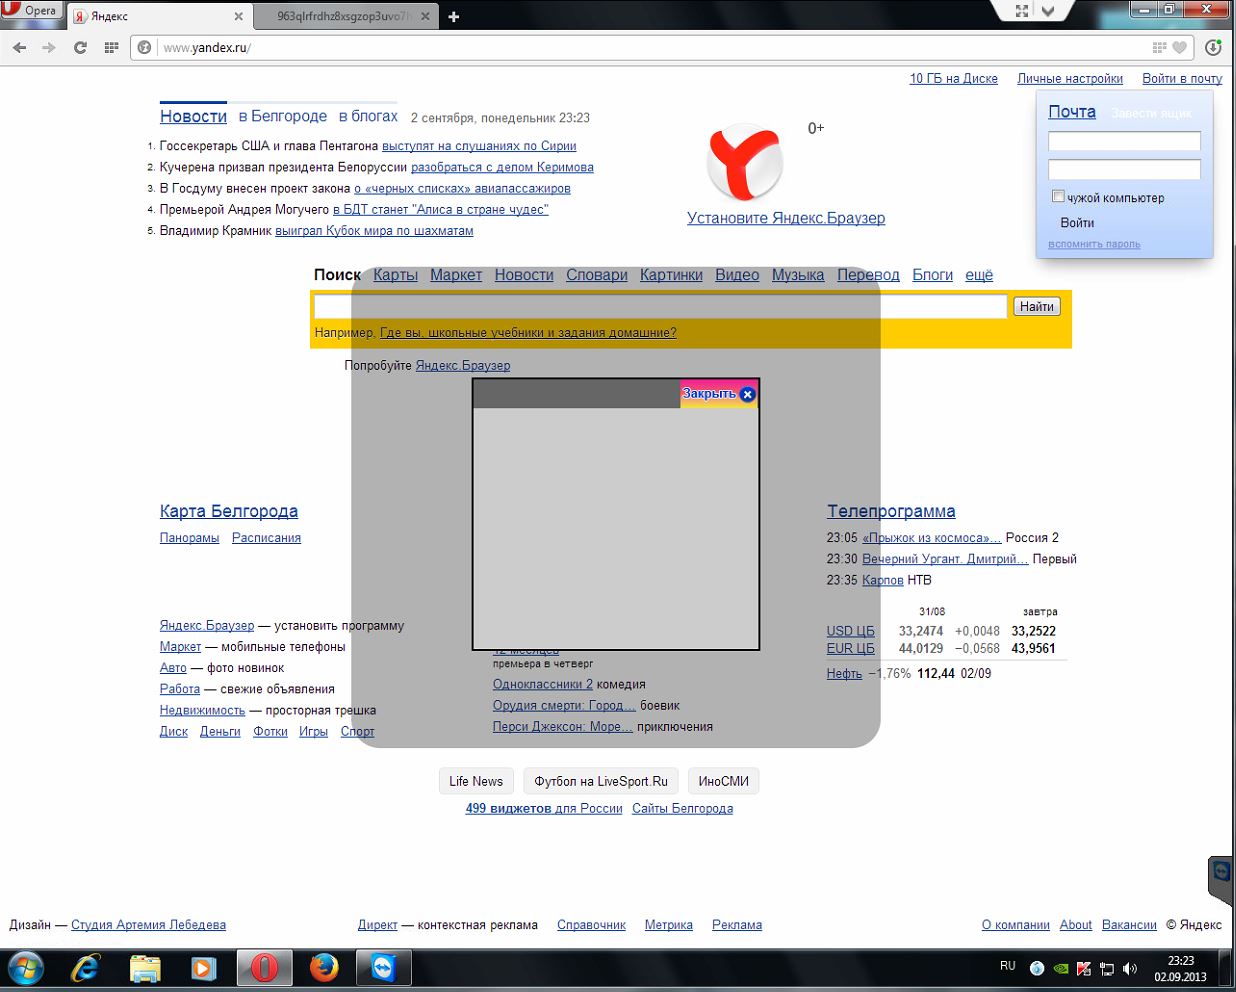
Task: Tick the 'чужой компьютер' checkbox
Action: 1058,196
